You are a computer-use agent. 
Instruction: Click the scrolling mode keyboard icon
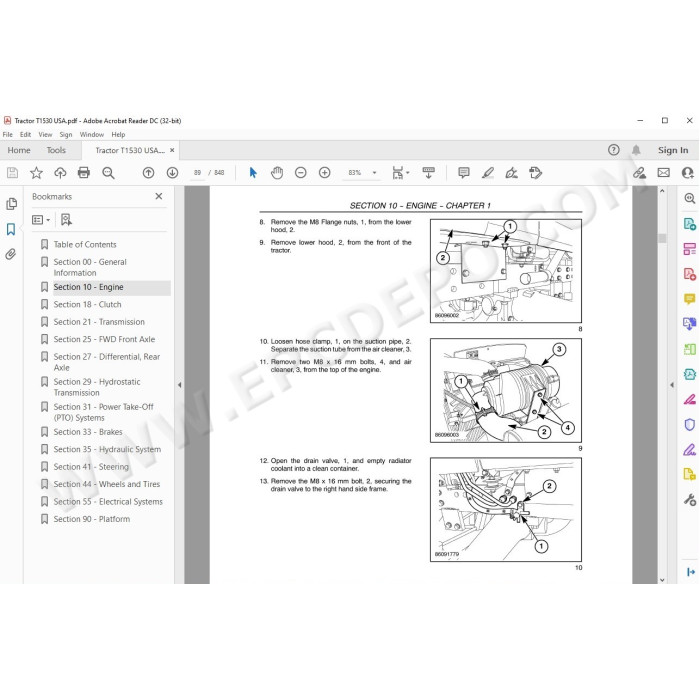(x=429, y=173)
